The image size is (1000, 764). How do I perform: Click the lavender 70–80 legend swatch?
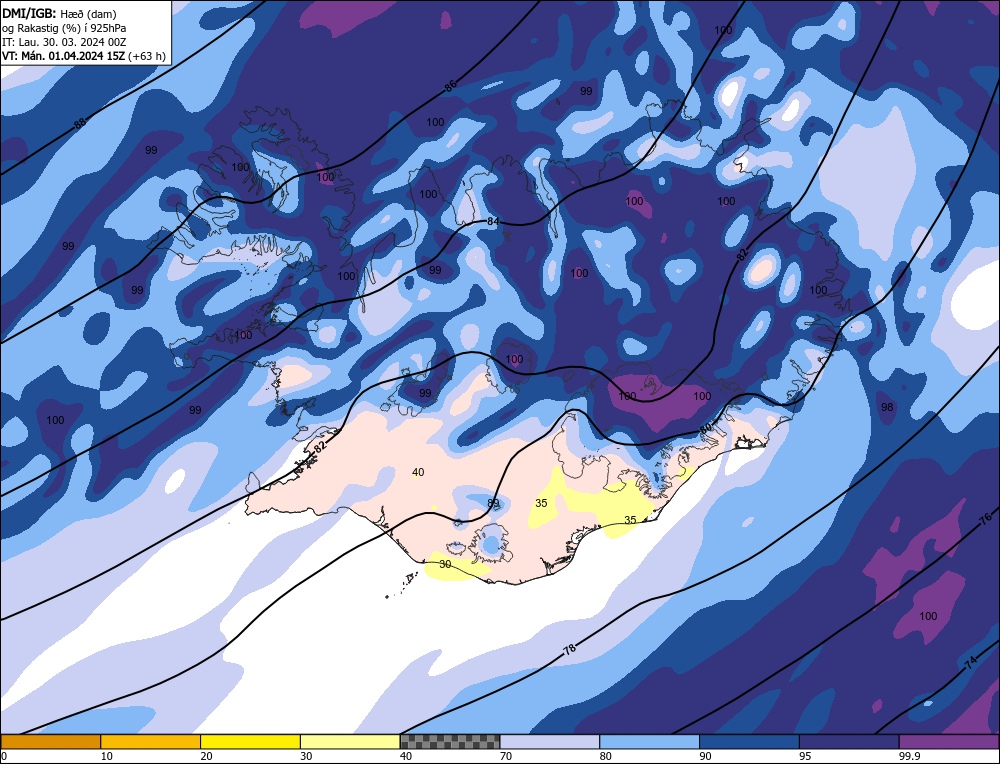coord(550,741)
